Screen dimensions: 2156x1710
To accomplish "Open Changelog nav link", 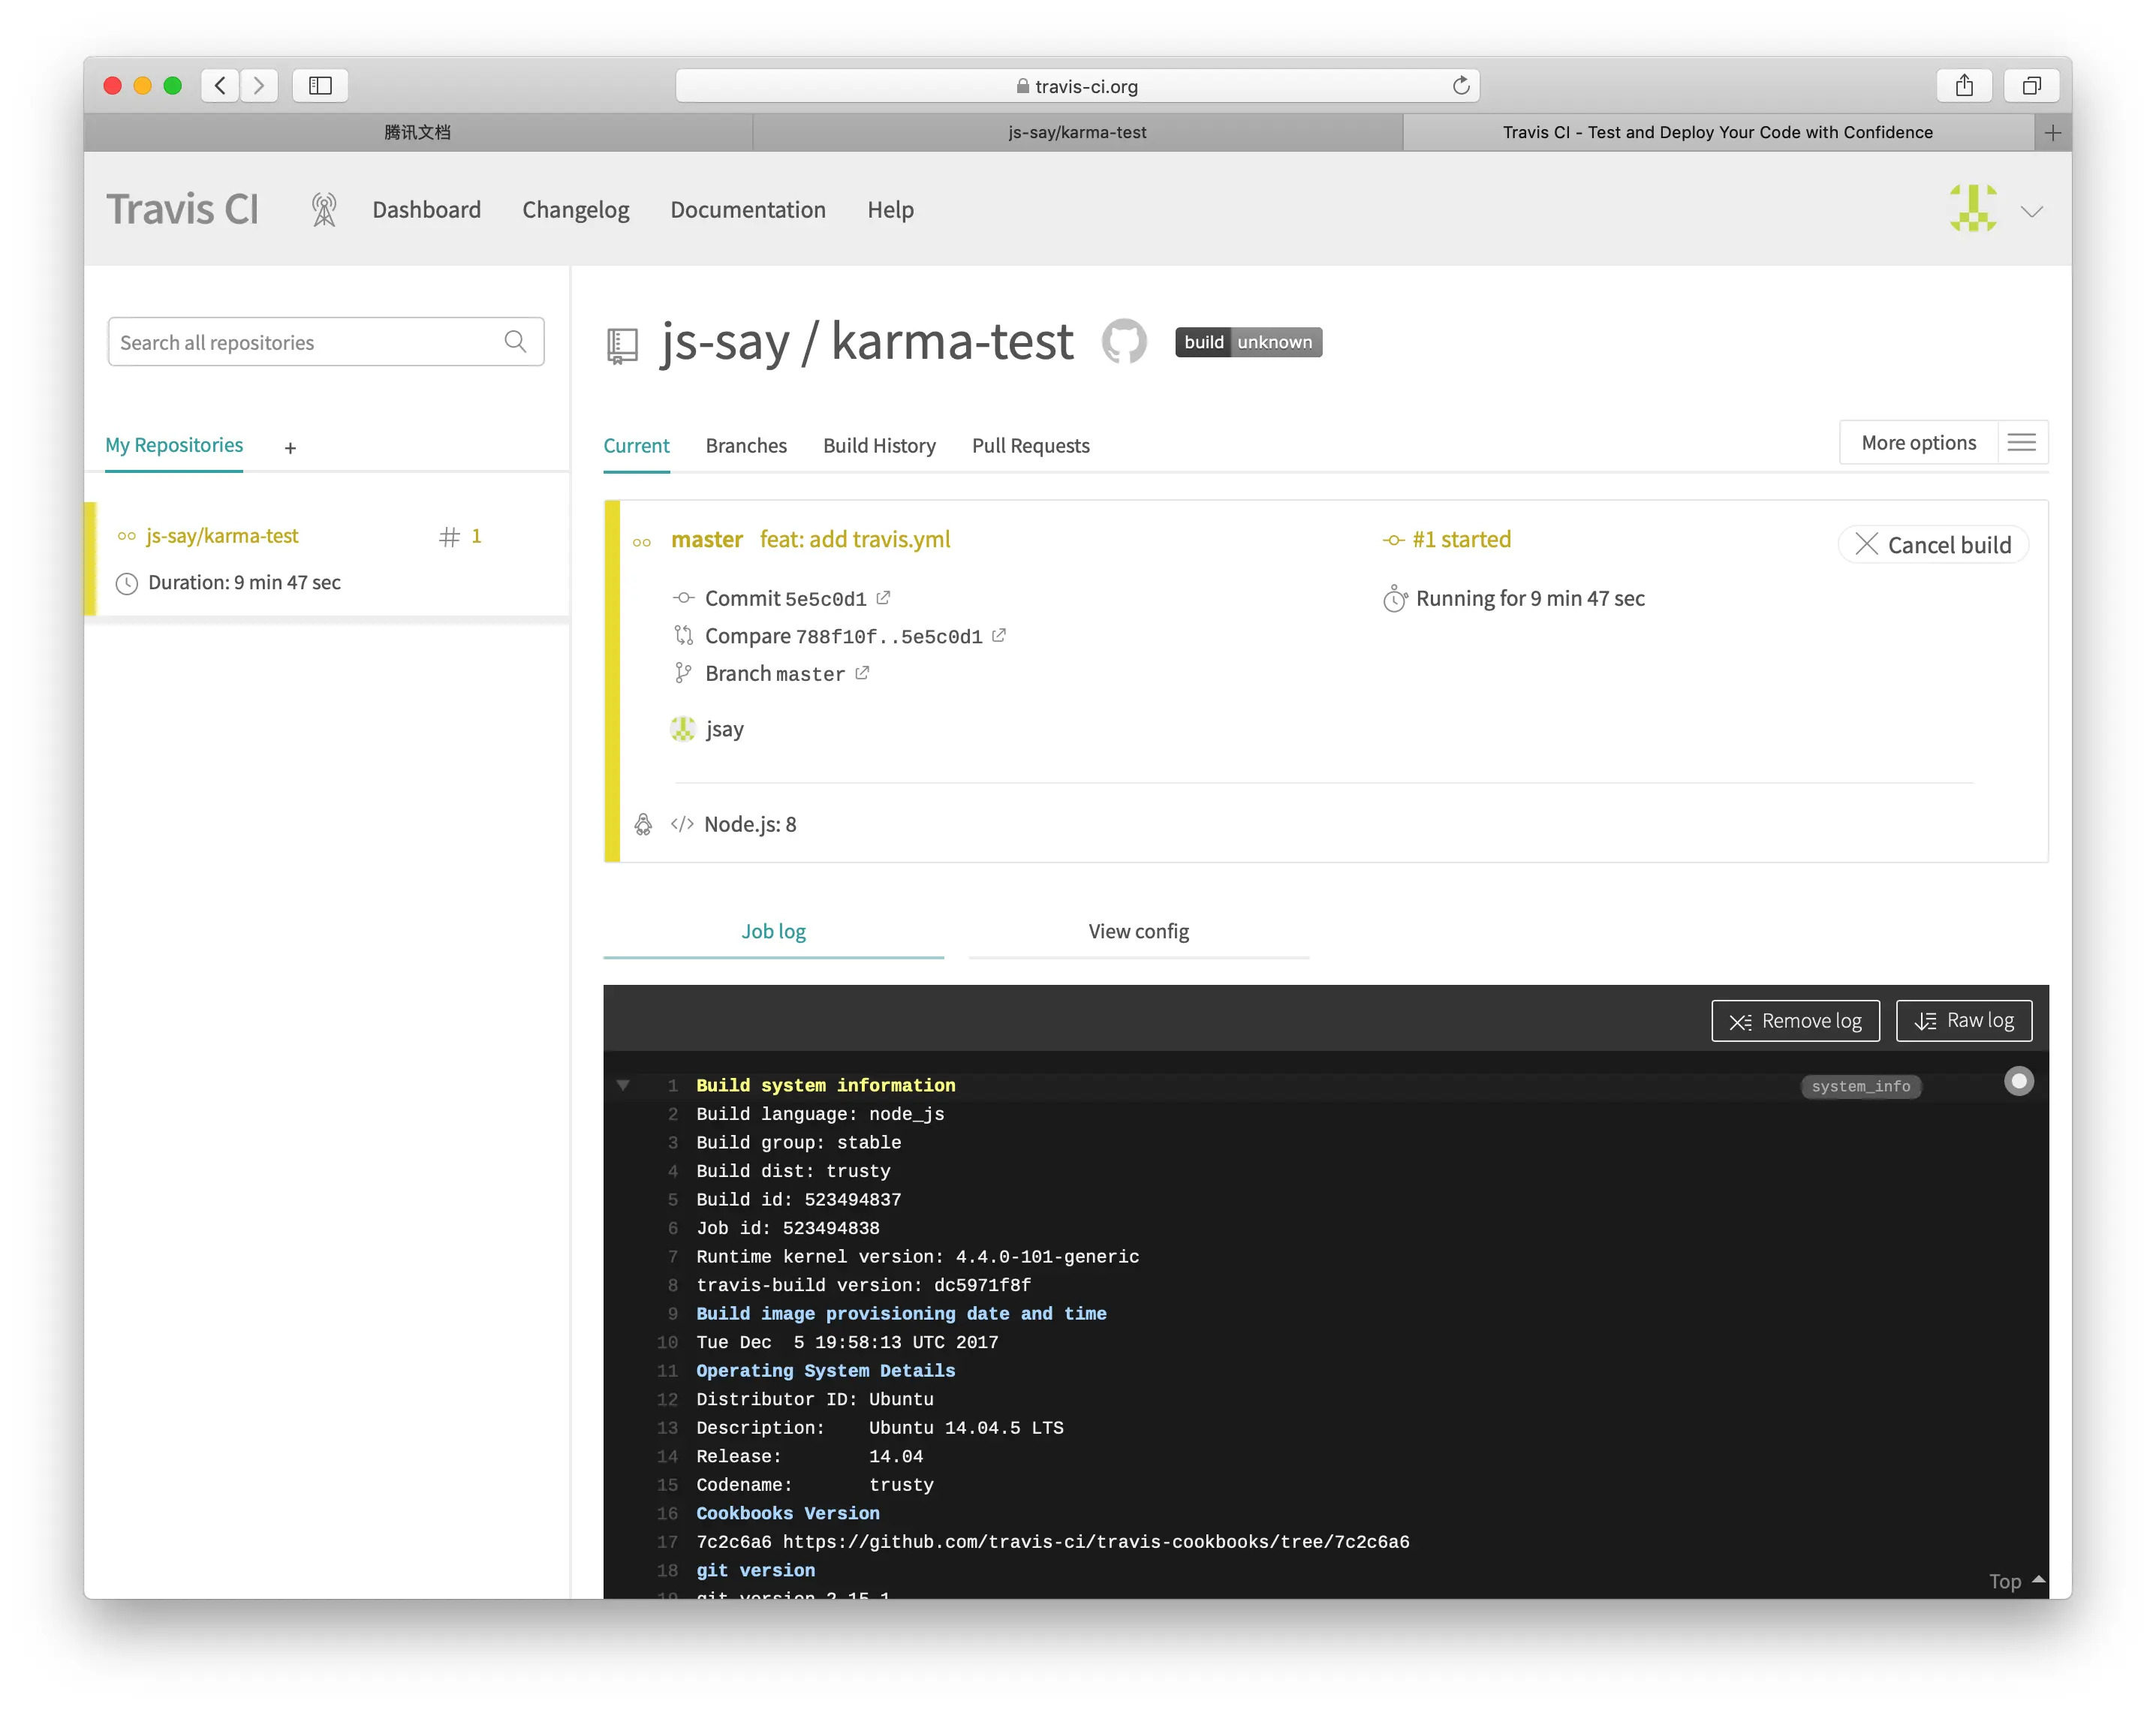I will [x=575, y=210].
